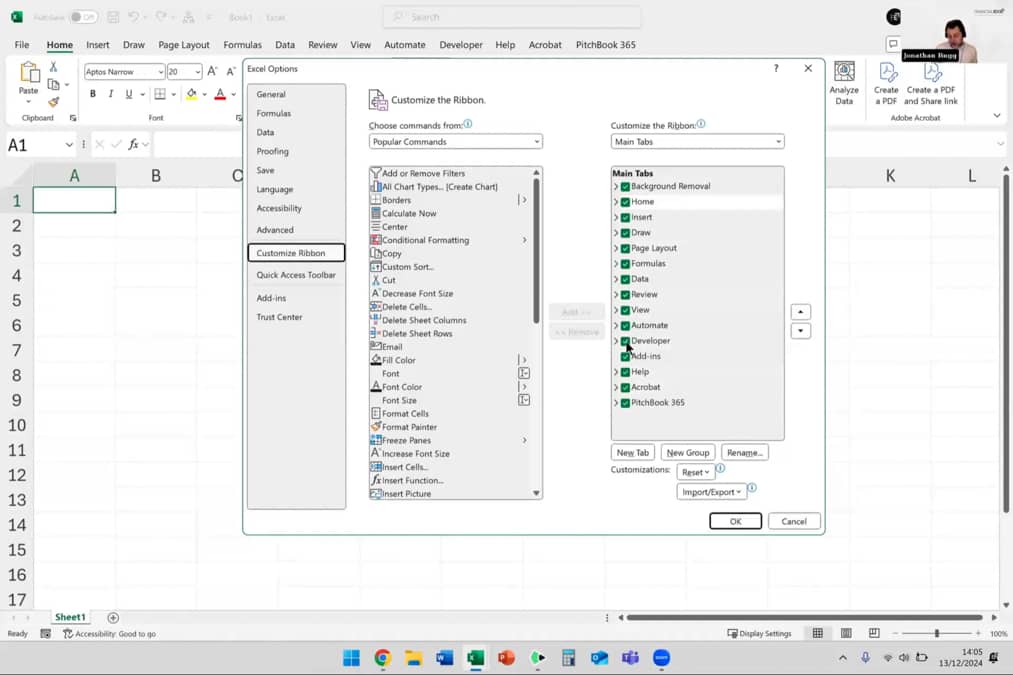Switch to Page Break Preview in status bar
The image size is (1013, 675).
point(874,633)
